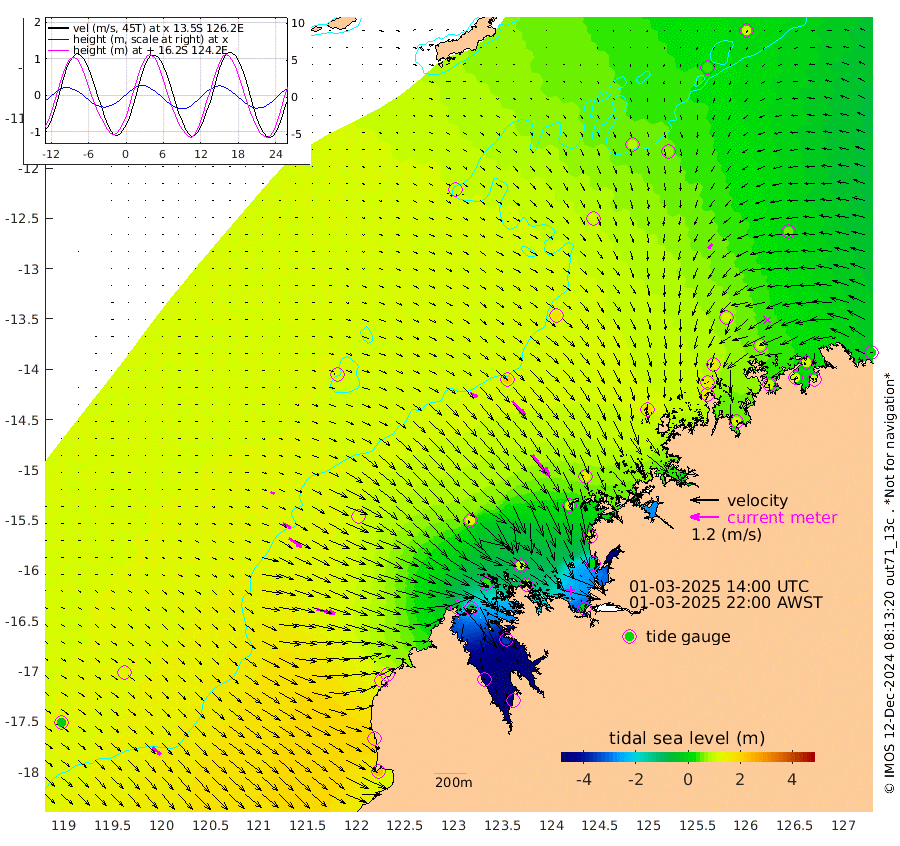
Task: Click inset left-axis label '2'
Action: 37,22
